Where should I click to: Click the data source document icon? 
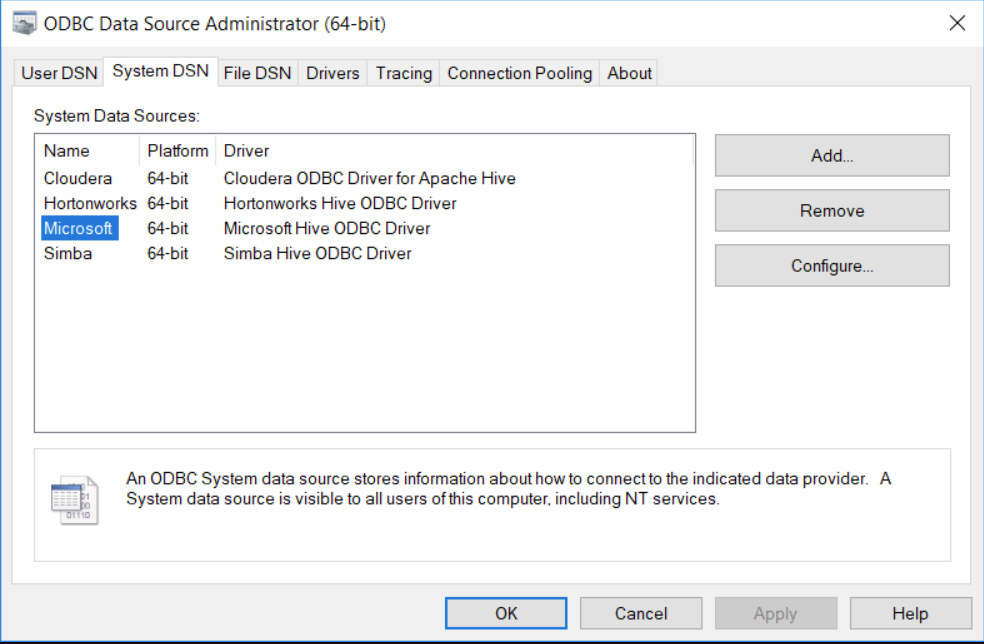(x=75, y=500)
